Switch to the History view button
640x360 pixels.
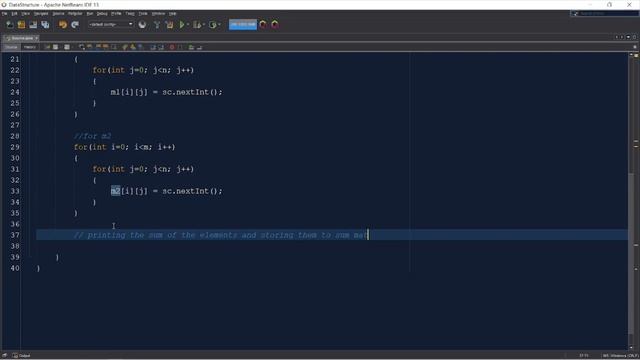[x=29, y=47]
